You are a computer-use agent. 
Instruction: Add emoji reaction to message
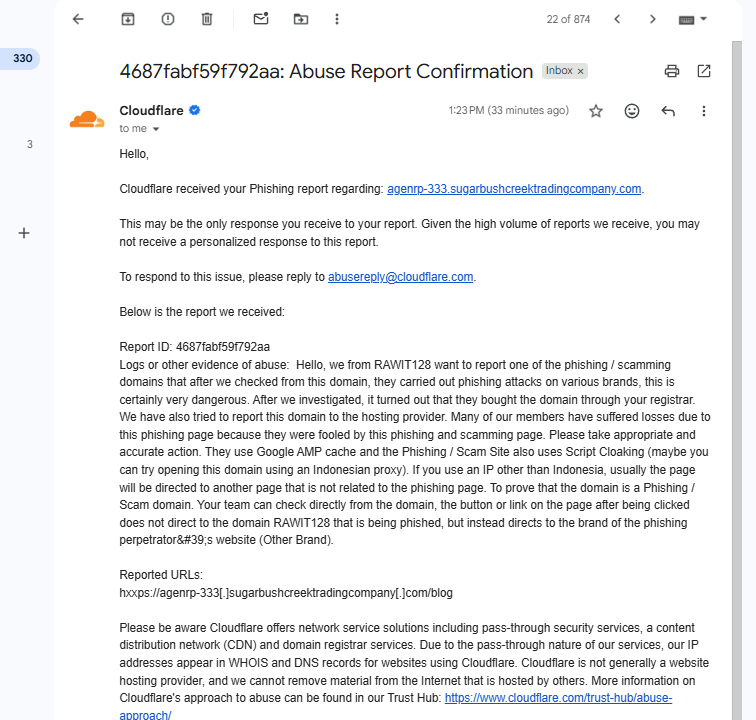pos(632,111)
